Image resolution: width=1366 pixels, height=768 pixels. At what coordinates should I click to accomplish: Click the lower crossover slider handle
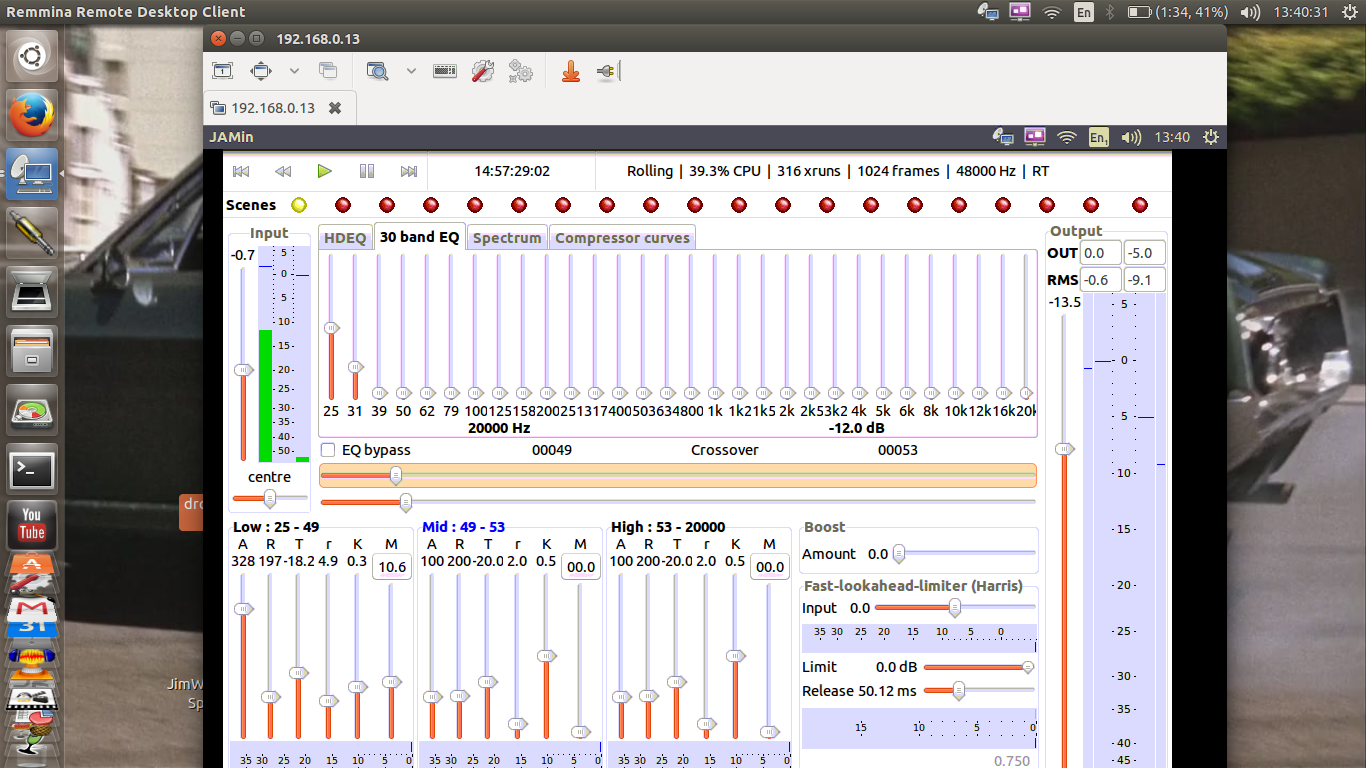[405, 501]
